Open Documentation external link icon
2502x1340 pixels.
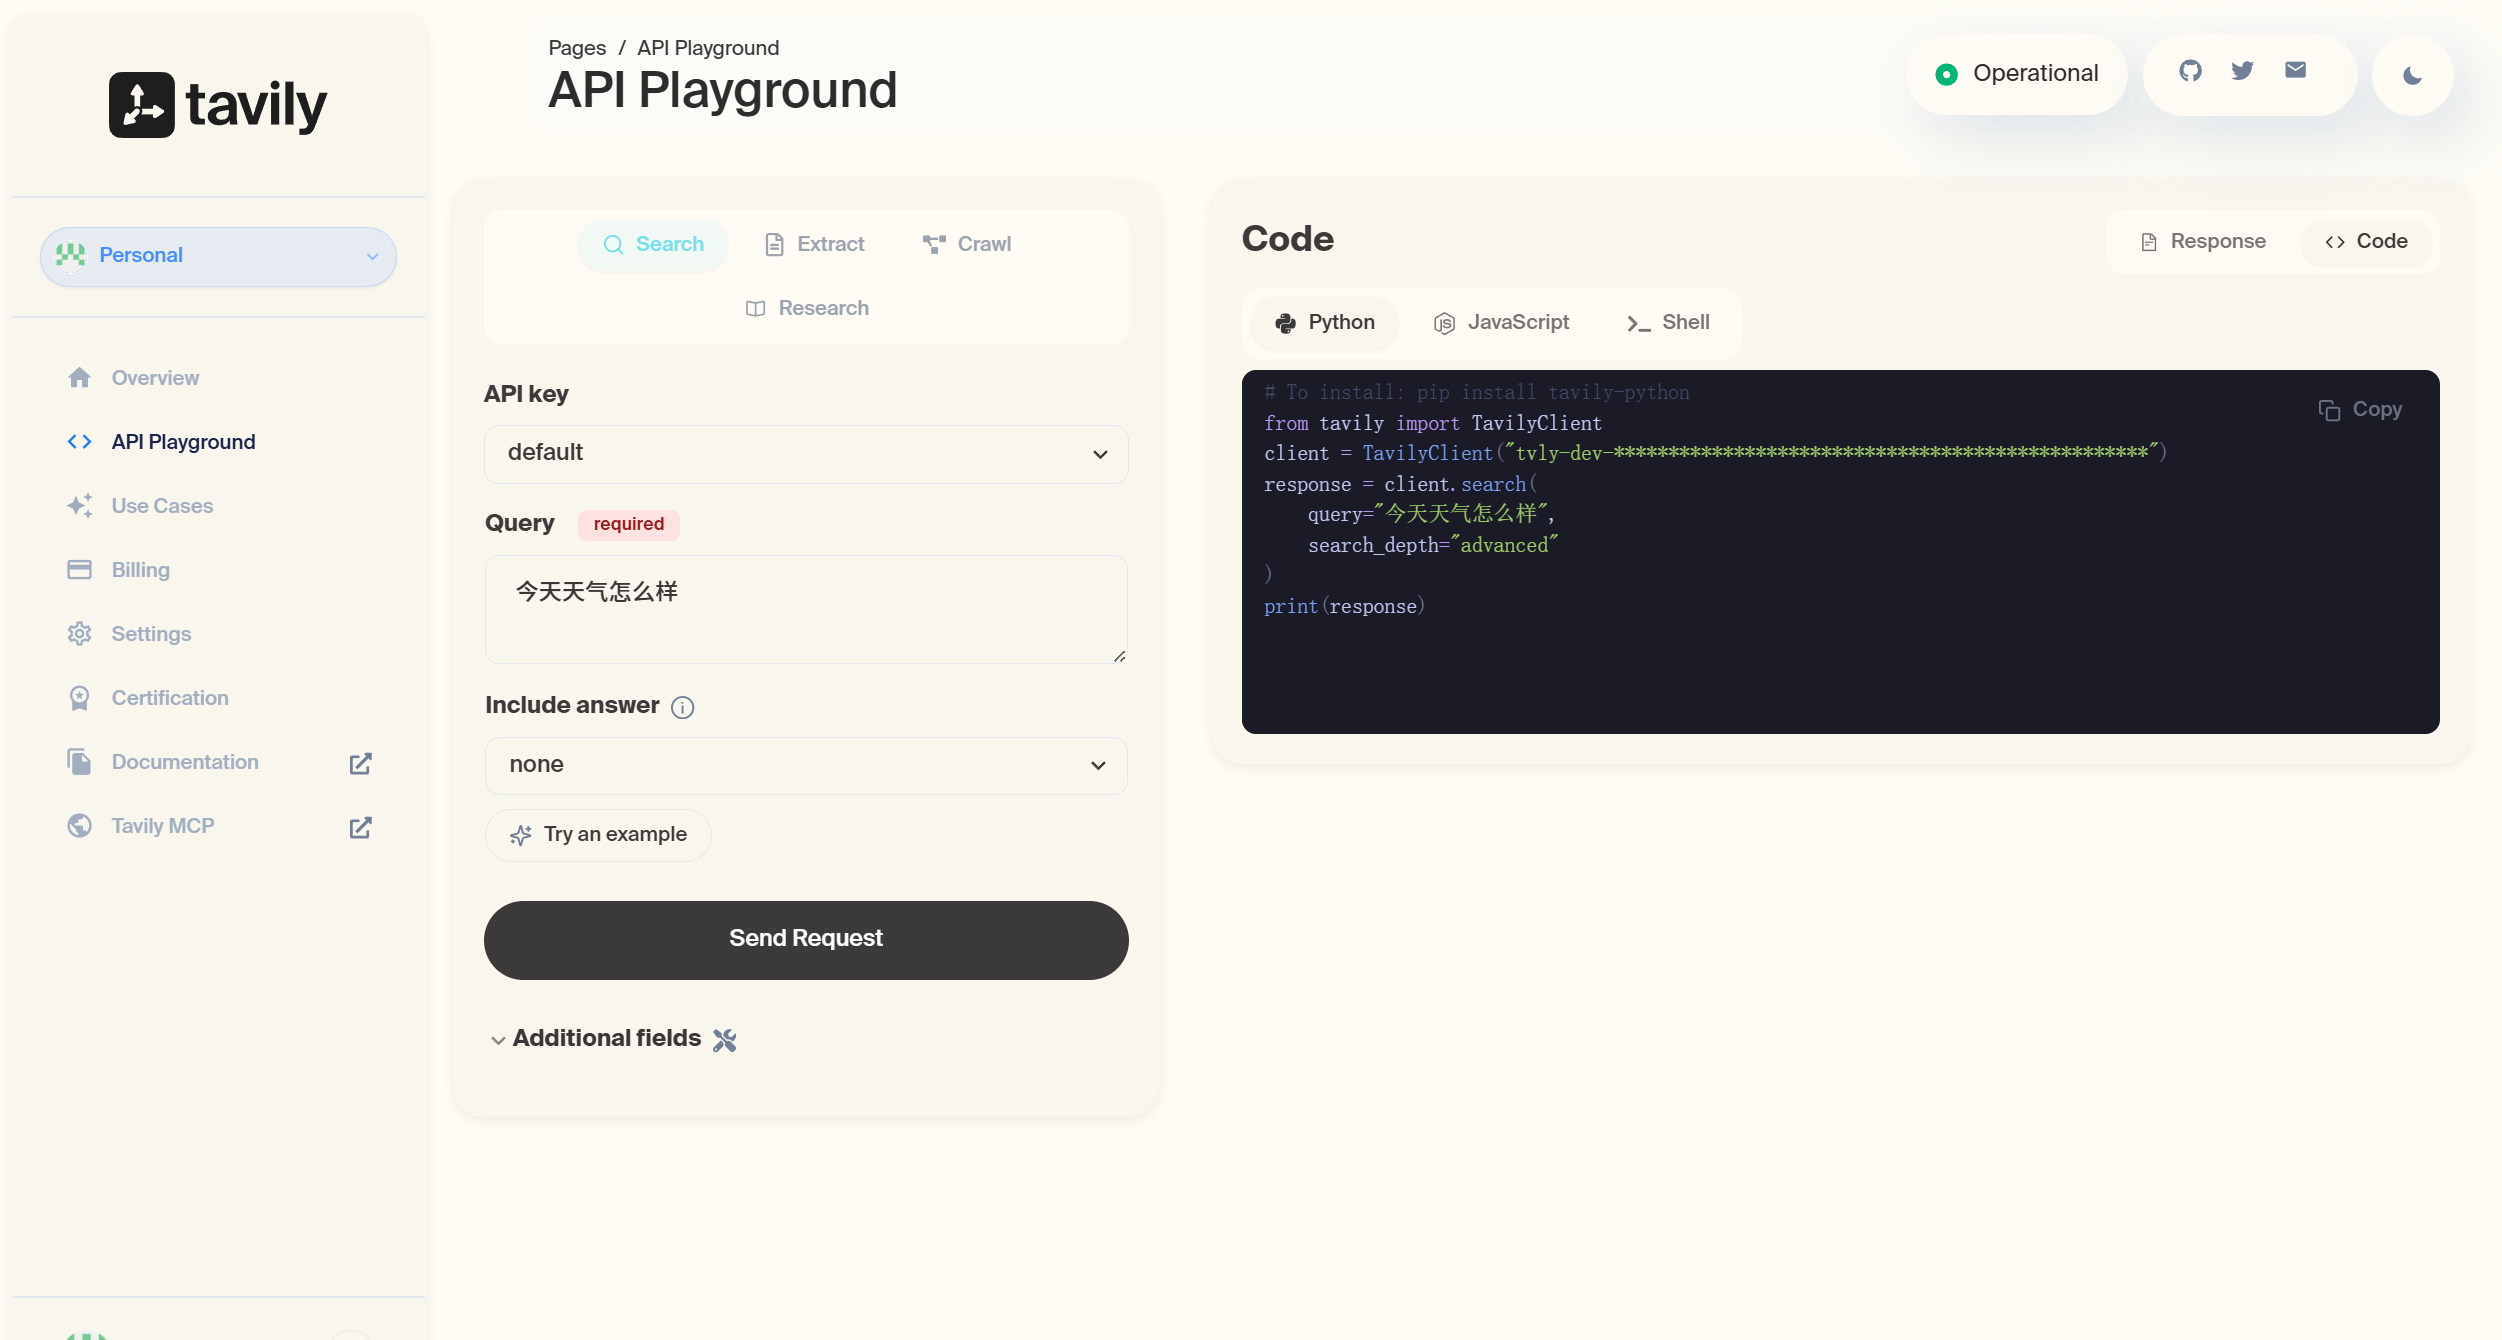[x=360, y=763]
